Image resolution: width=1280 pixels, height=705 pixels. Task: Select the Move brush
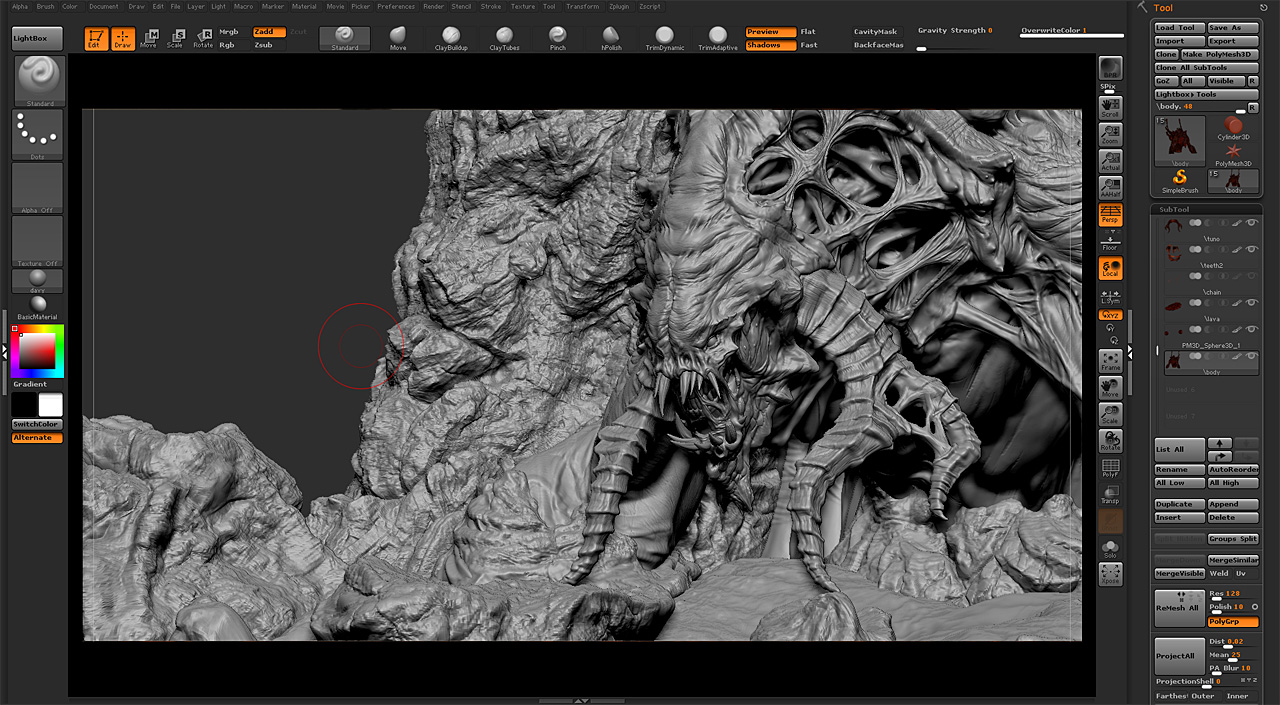398,38
